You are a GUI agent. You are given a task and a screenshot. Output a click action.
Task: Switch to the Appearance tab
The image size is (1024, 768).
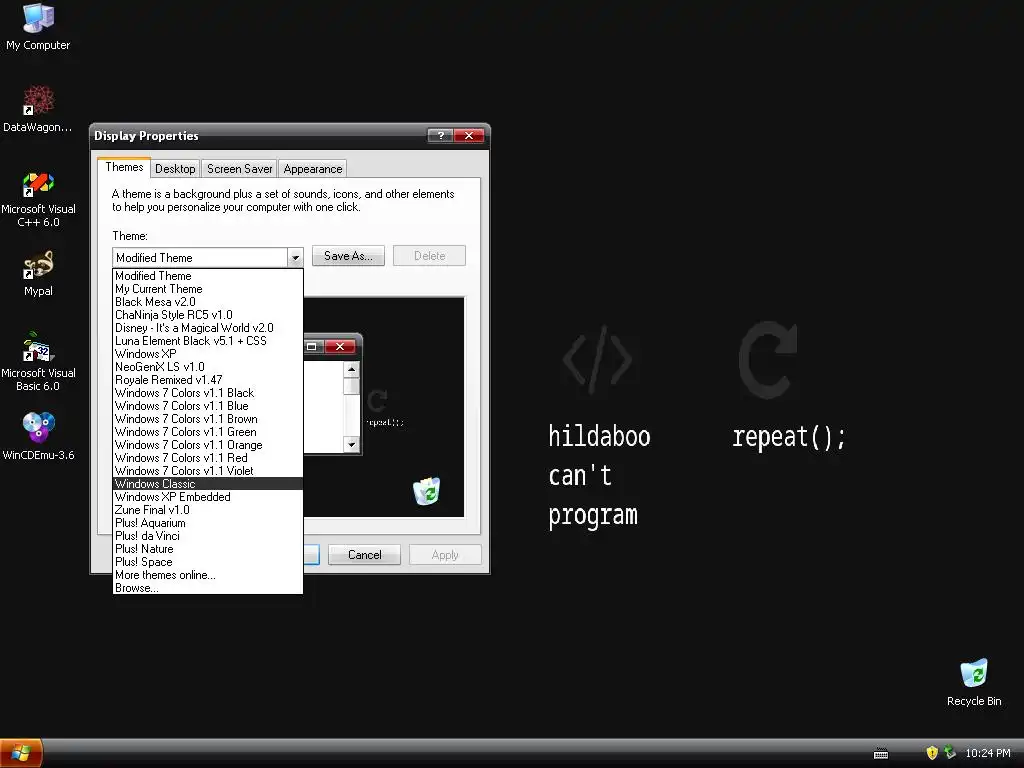(x=312, y=168)
